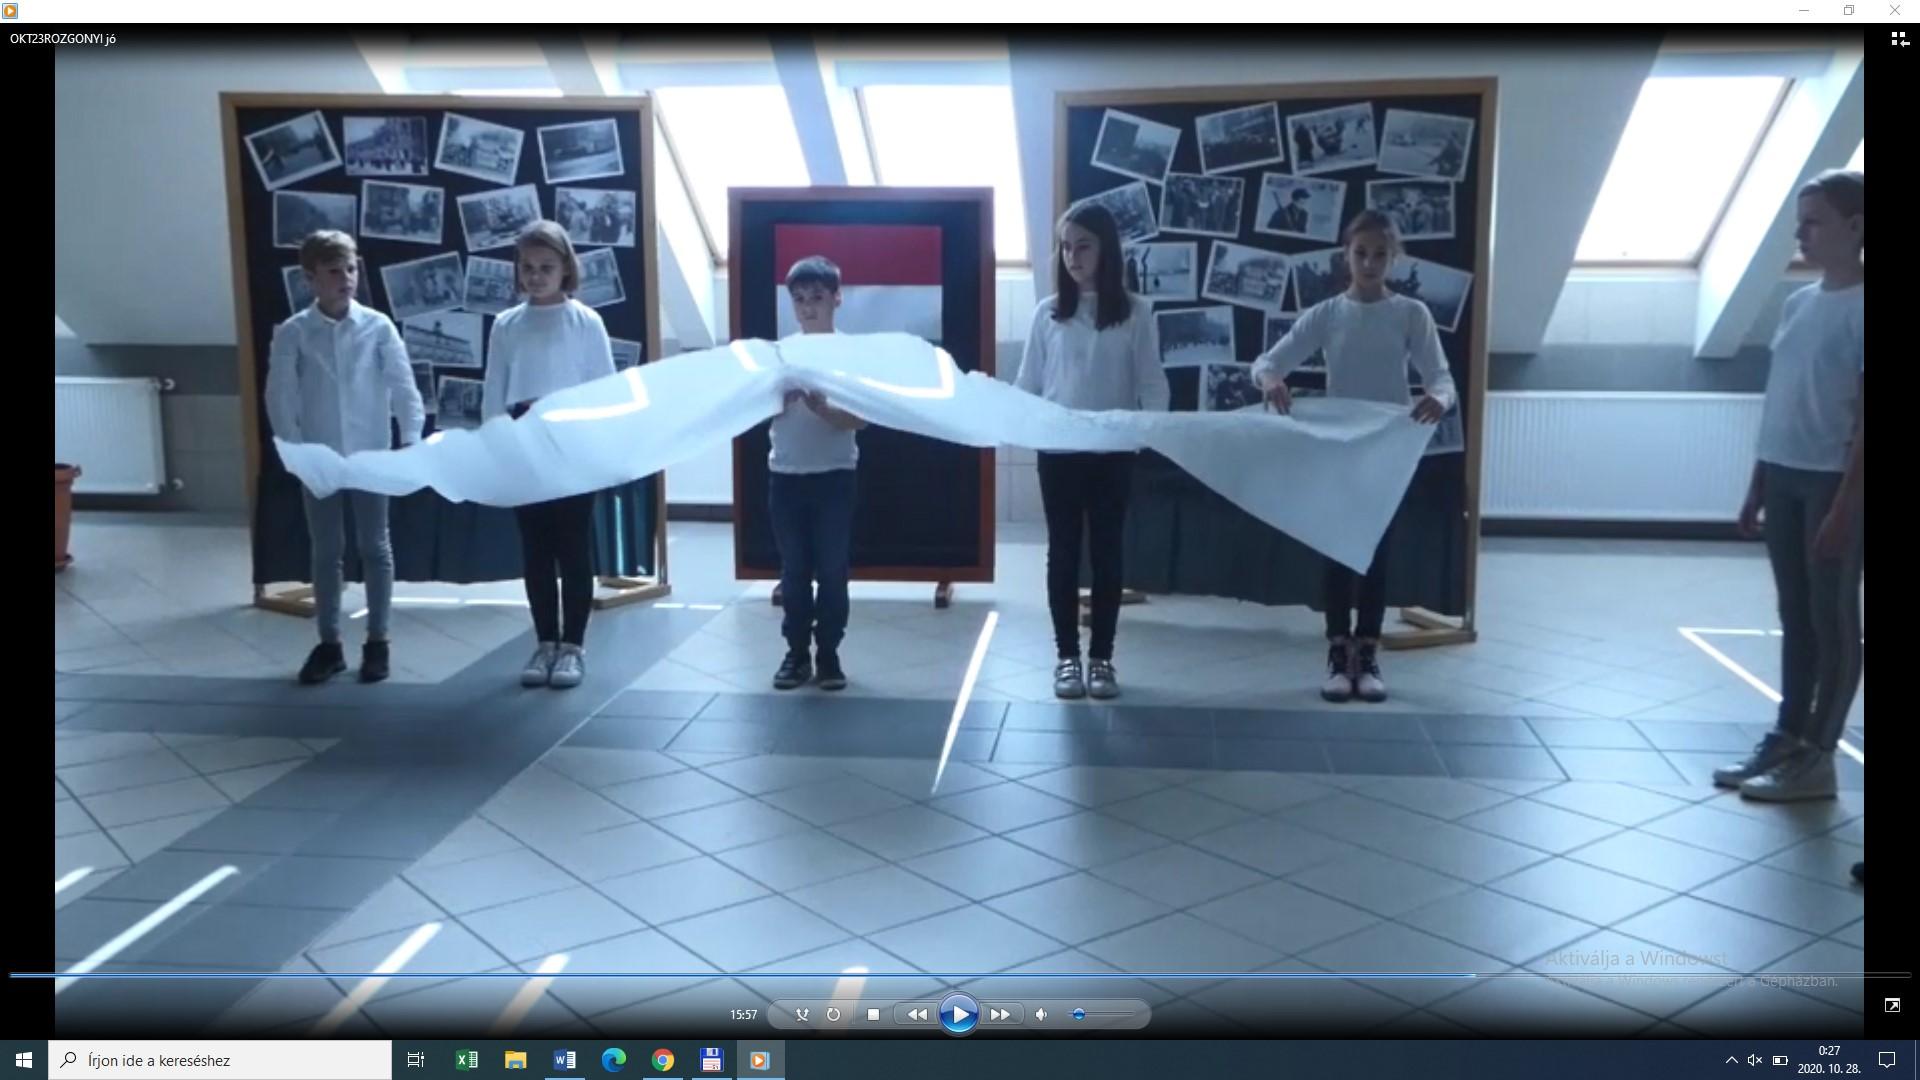Screen dimensions: 1920x1080
Task: Toggle shuffle mode
Action: [802, 1014]
